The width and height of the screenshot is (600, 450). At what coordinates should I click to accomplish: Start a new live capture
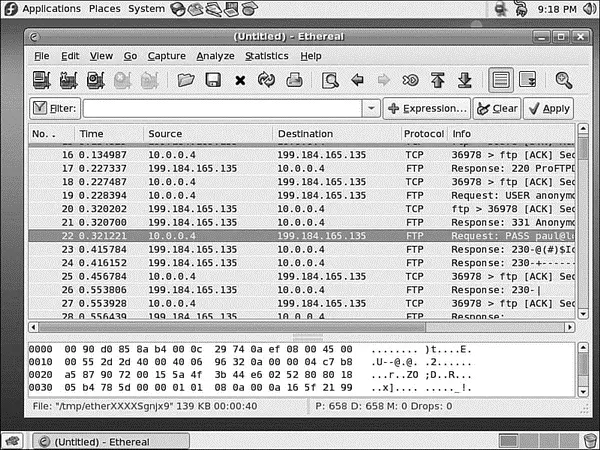pyautogui.click(x=96, y=80)
